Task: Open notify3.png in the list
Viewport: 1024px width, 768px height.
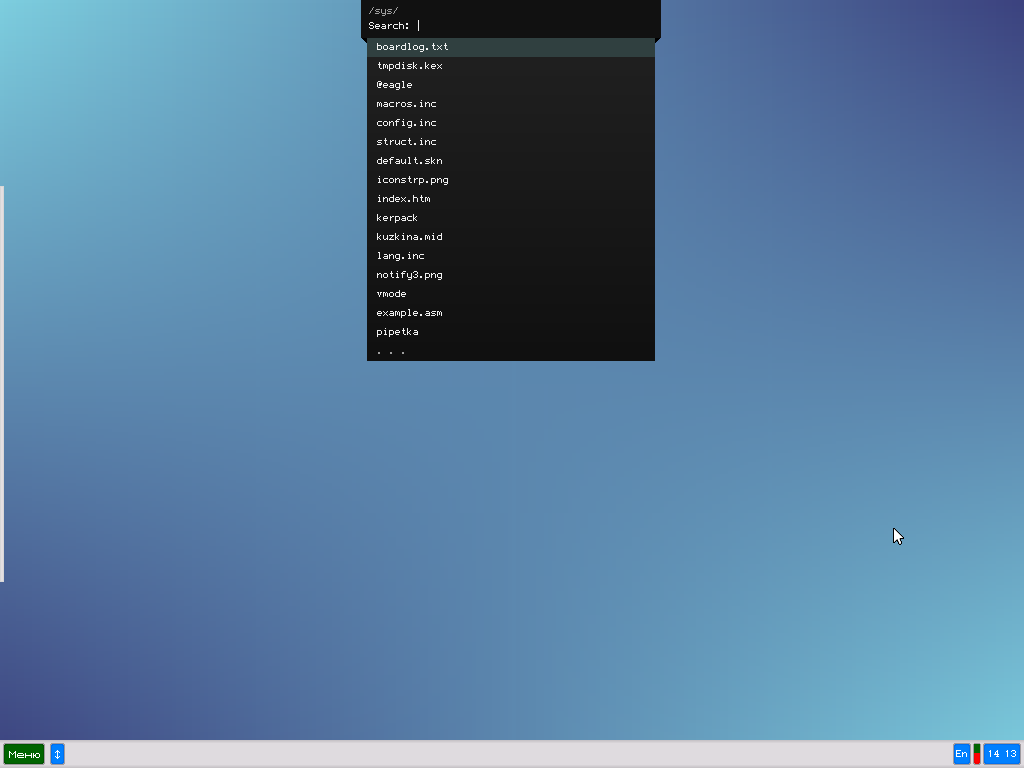Action: 409,275
